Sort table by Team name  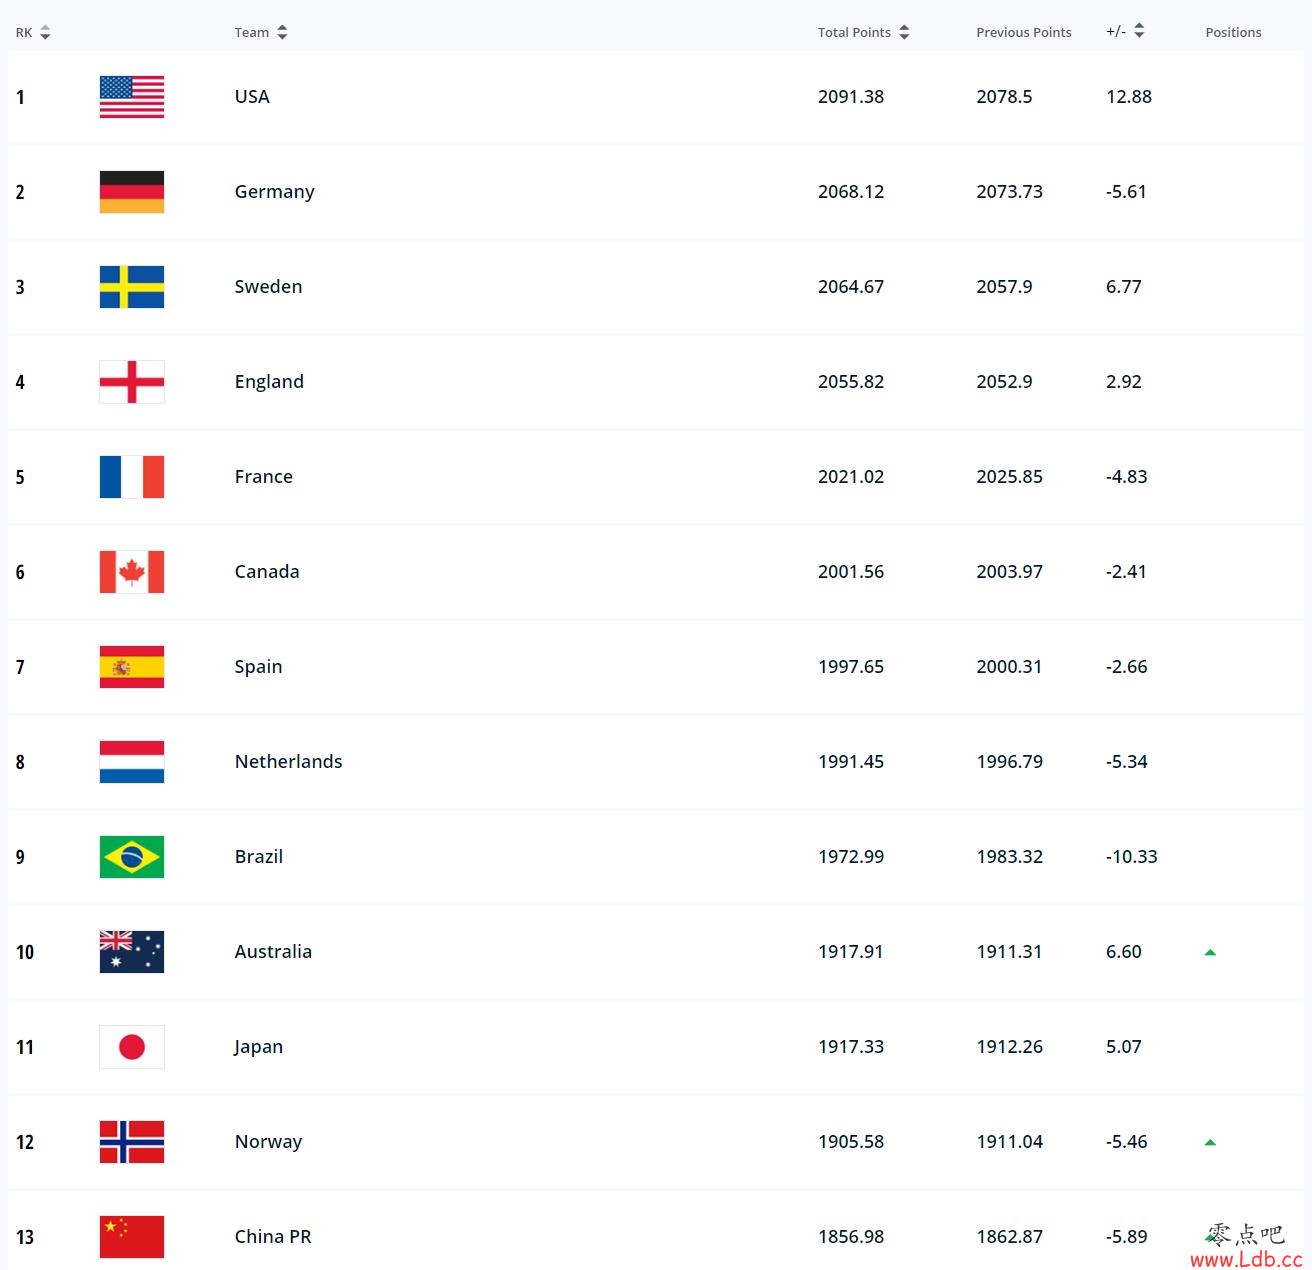tap(261, 33)
